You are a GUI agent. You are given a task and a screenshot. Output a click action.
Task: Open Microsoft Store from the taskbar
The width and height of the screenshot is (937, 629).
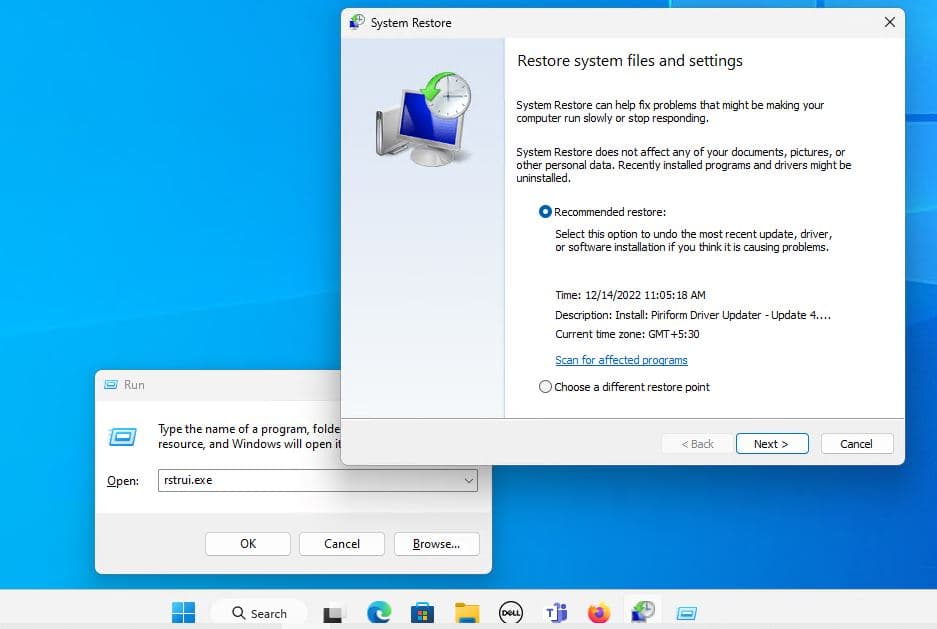[x=422, y=612]
